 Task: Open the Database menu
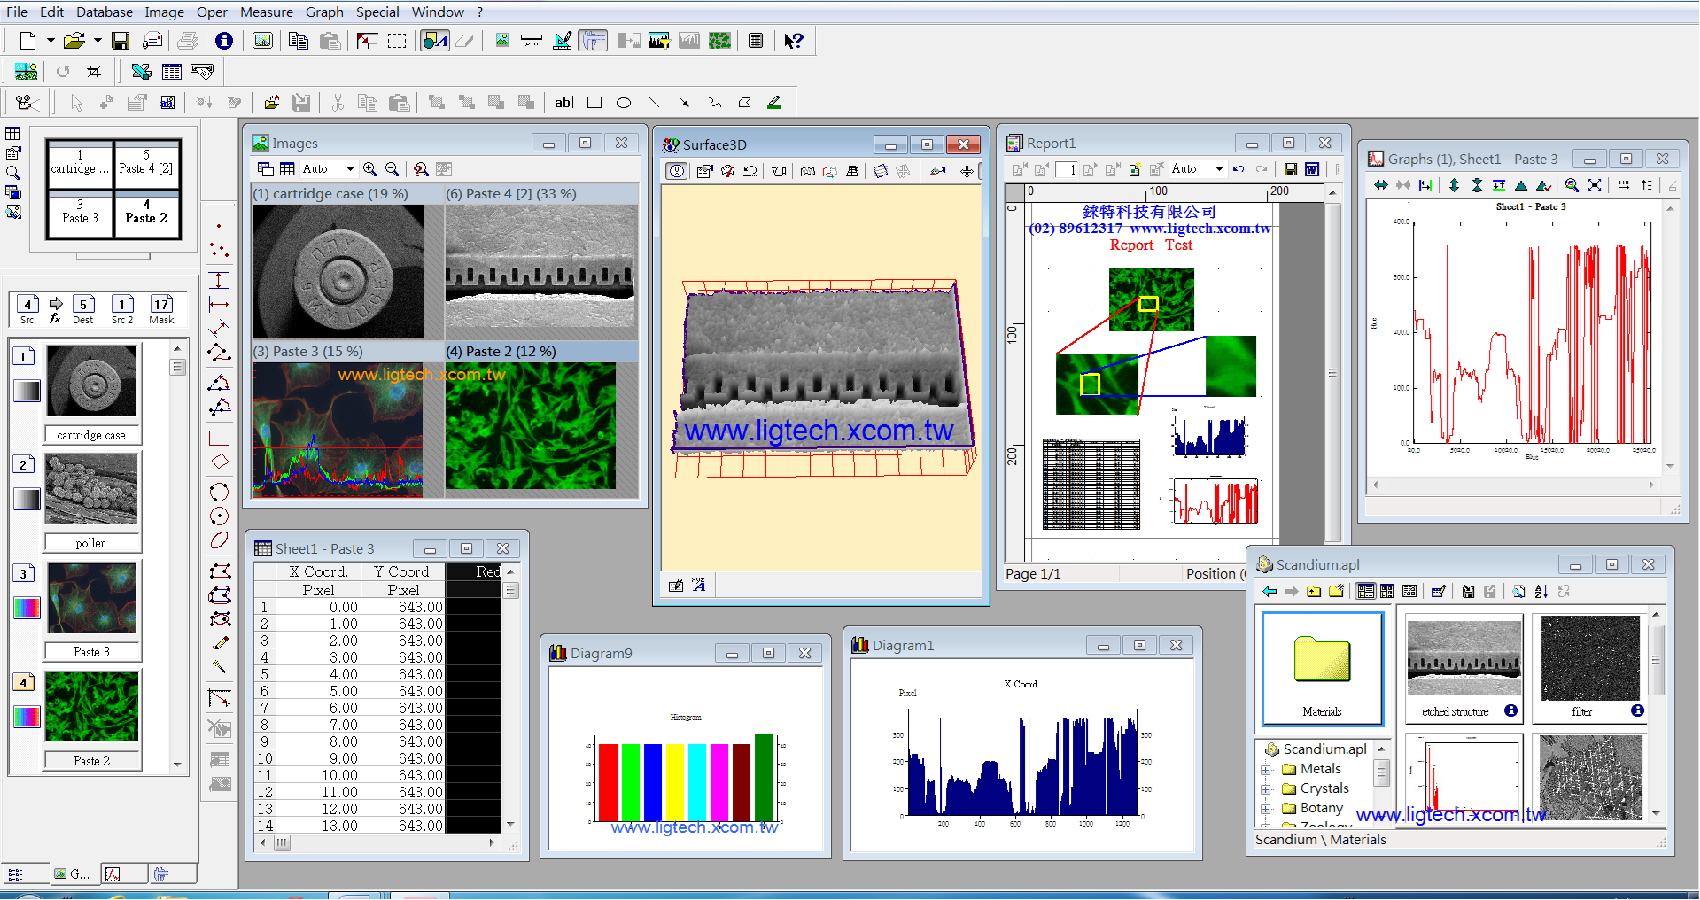(104, 12)
